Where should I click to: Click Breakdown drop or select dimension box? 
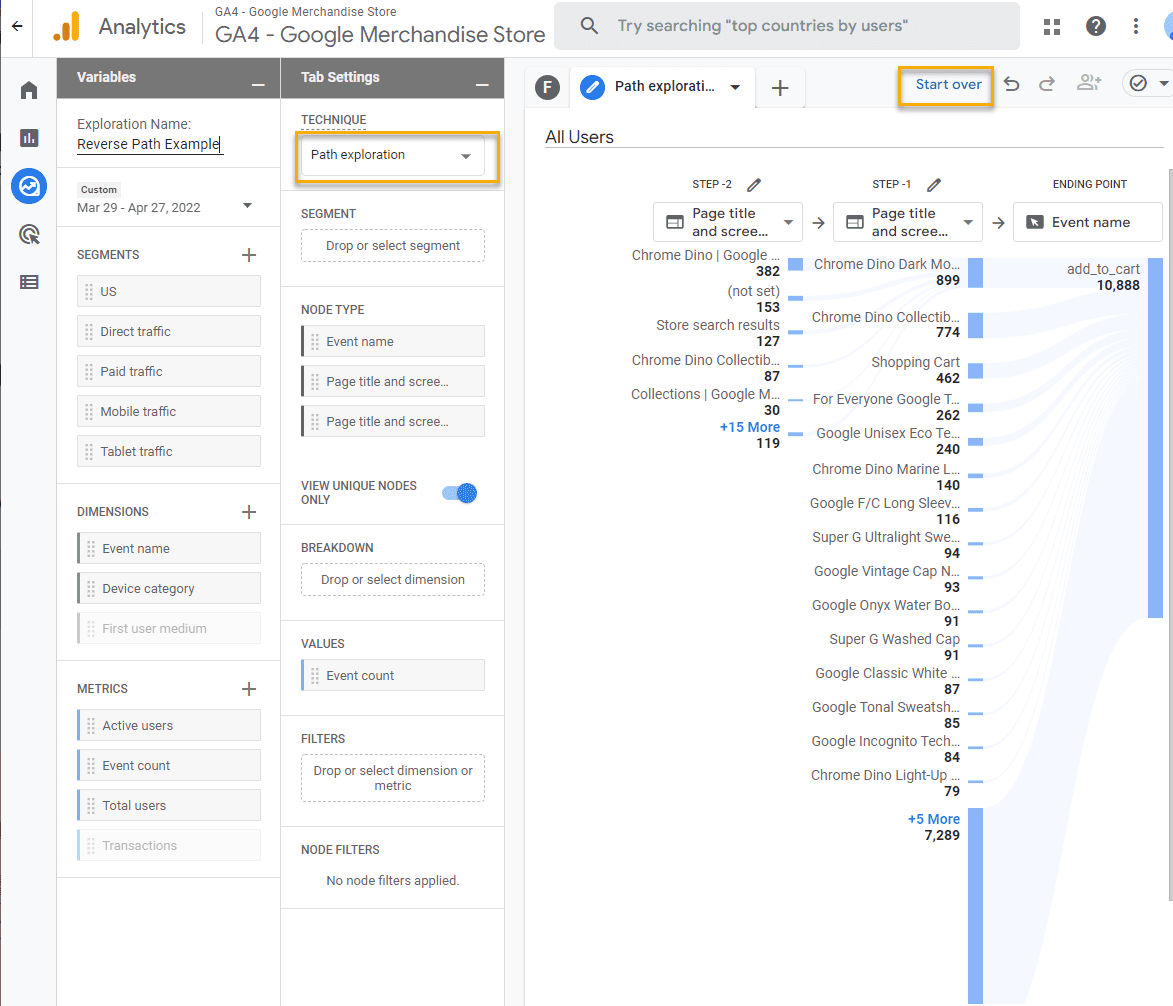point(393,580)
